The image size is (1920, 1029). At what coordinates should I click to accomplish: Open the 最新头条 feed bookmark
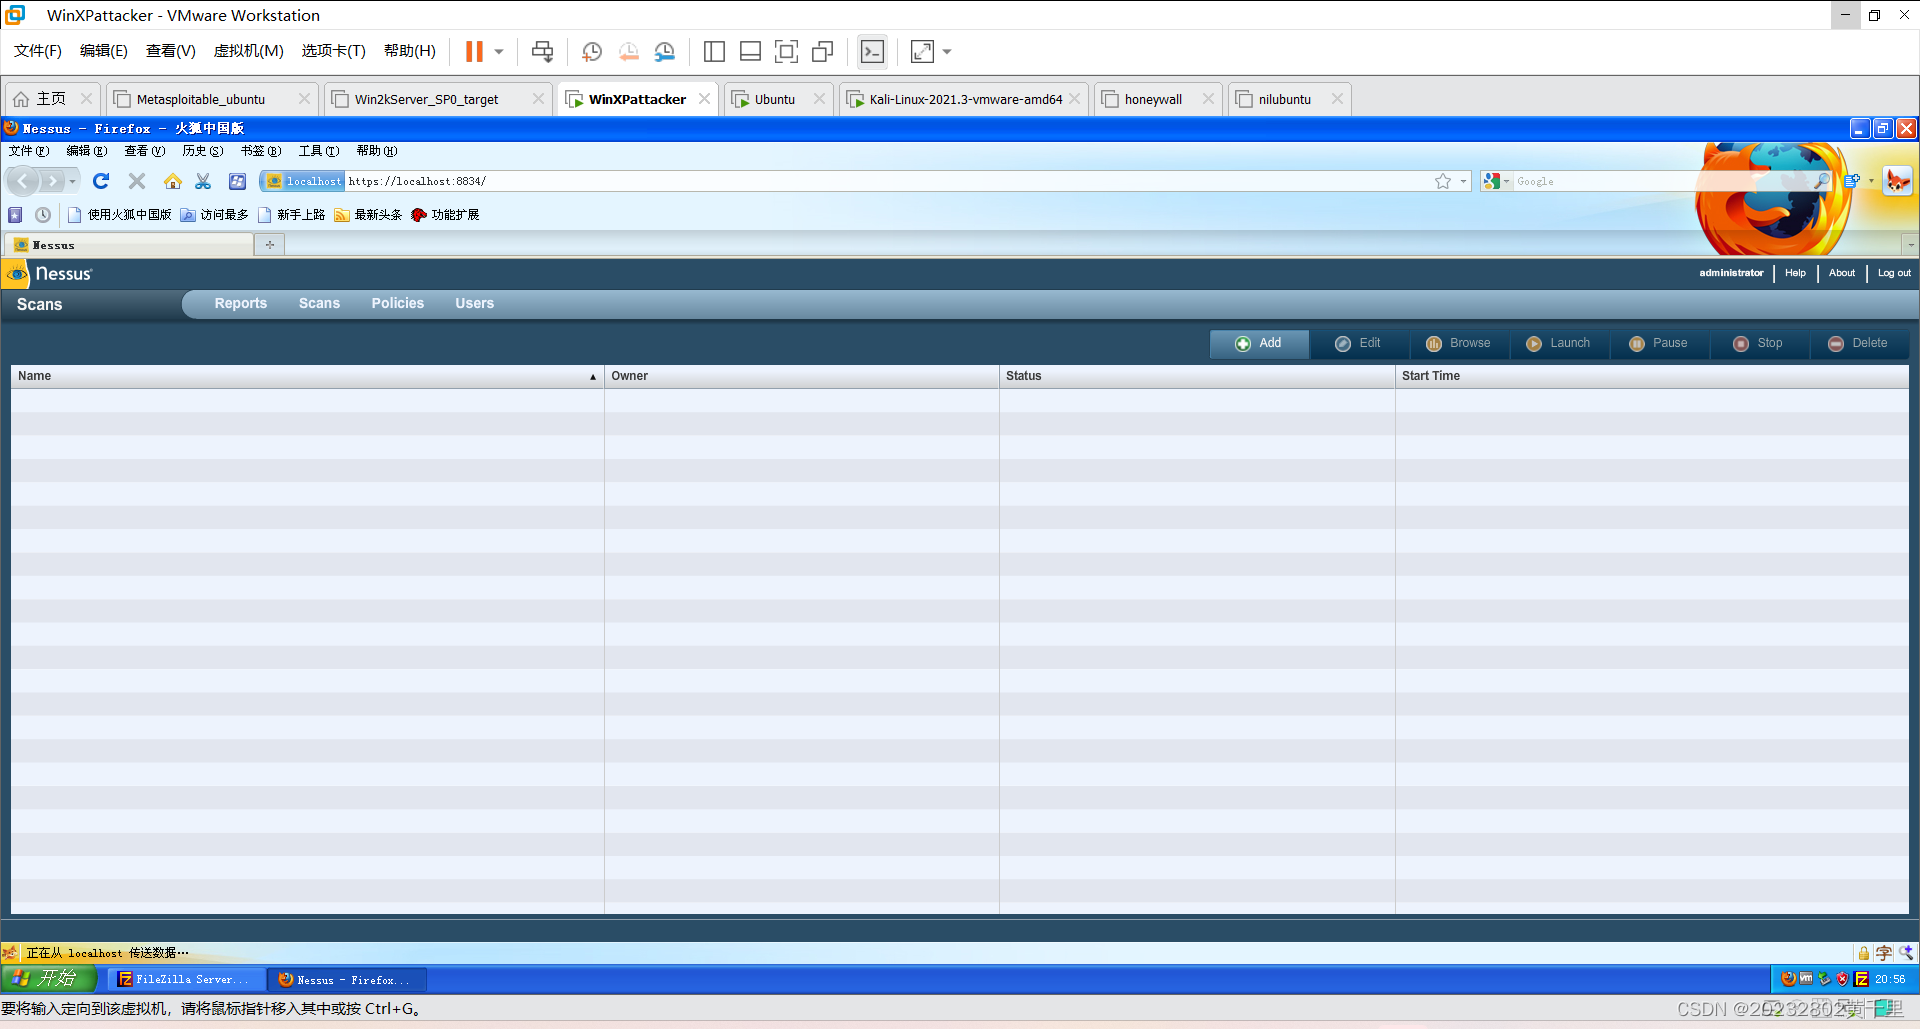coord(368,215)
